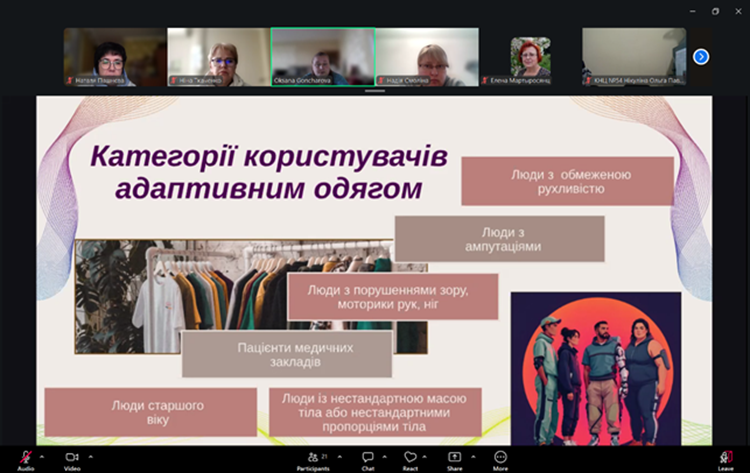Maximize the Zoom meeting window
750x473 pixels.
click(715, 11)
